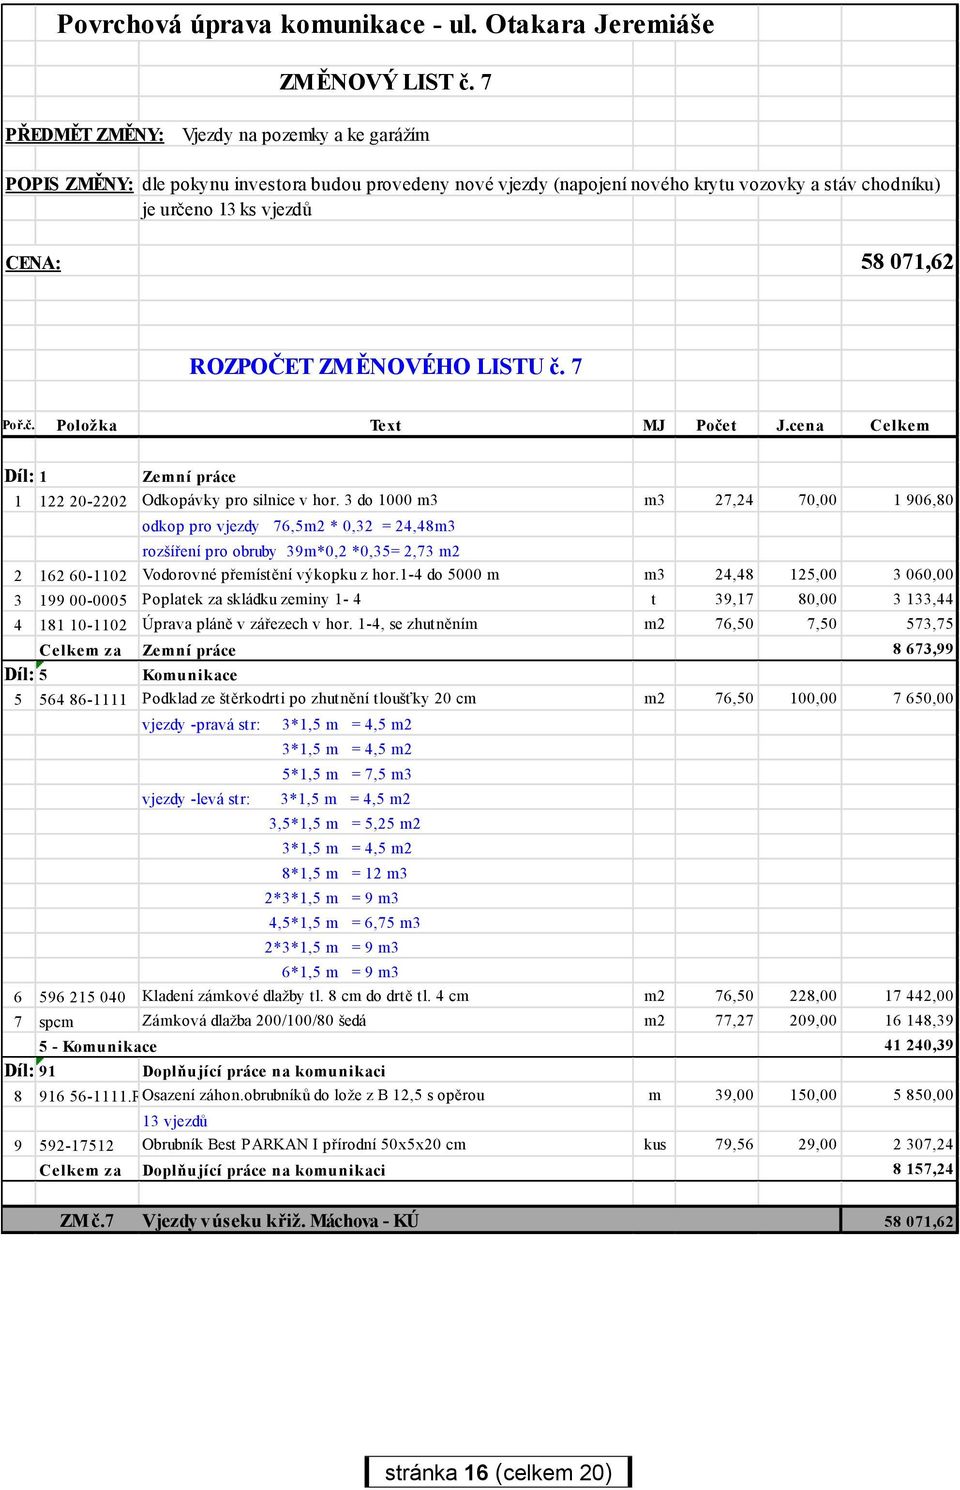960x1490 pixels.
Task: Click the 'MJ' column header
Action: click(654, 425)
